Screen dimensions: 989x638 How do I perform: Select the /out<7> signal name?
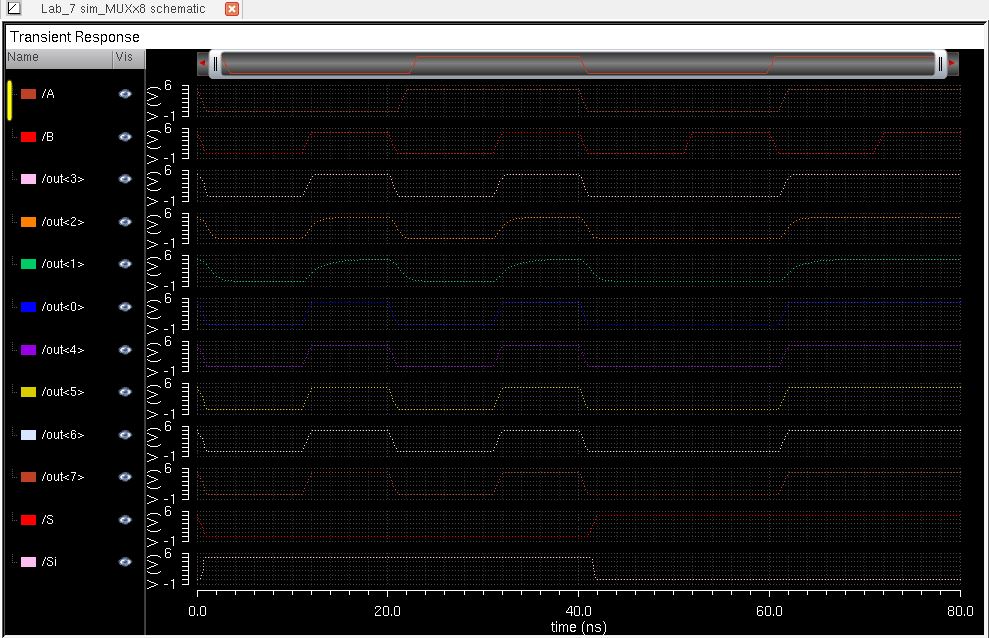pyautogui.click(x=62, y=477)
